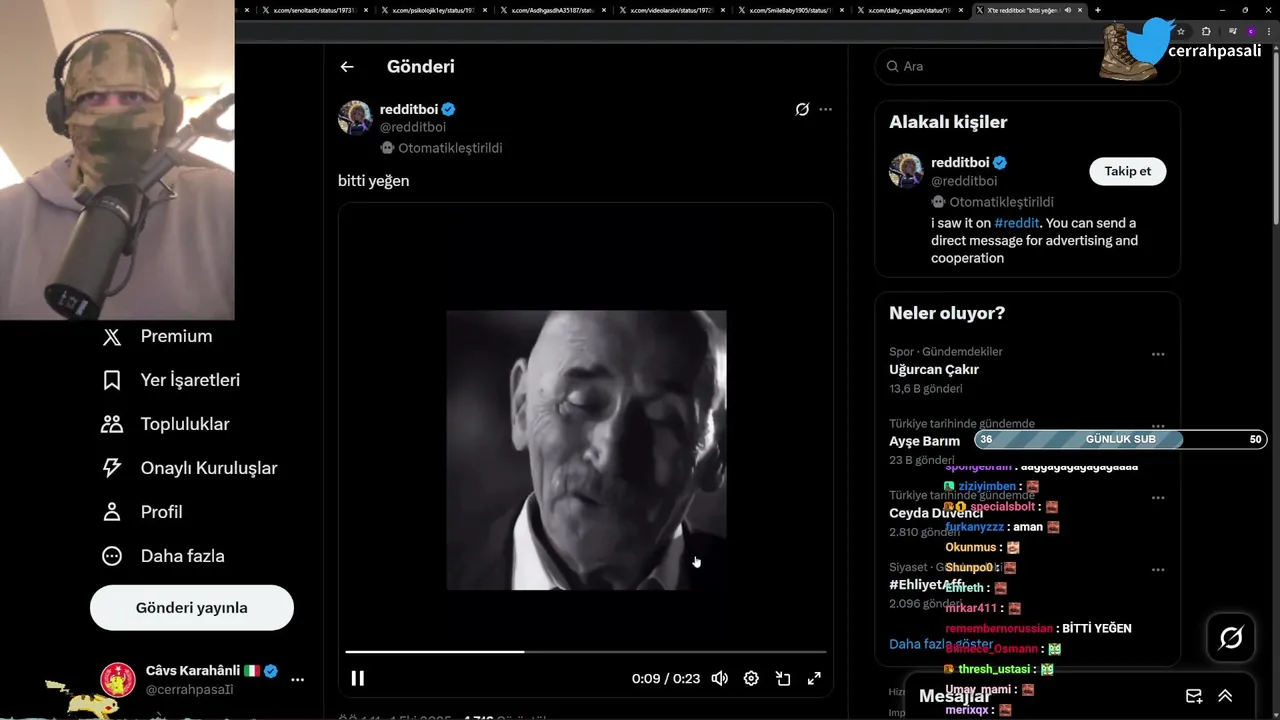Expand the Mesajlar drawer with double chevron

[1225, 696]
